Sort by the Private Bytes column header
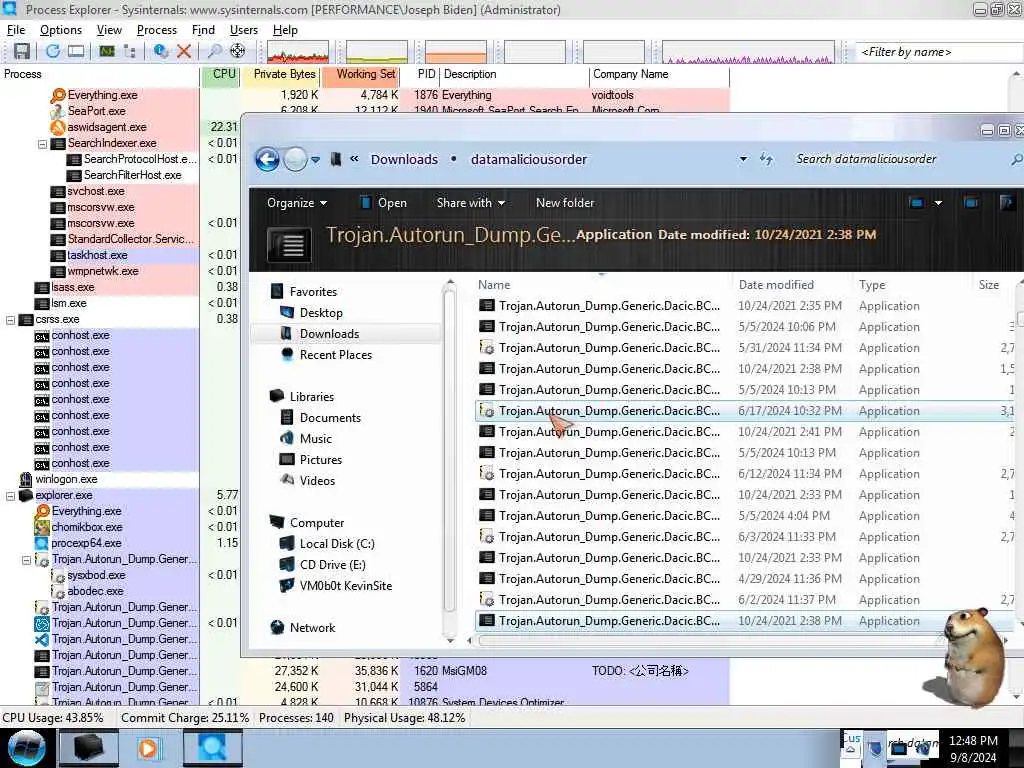Screen dimensions: 1024x768 tap(281, 74)
